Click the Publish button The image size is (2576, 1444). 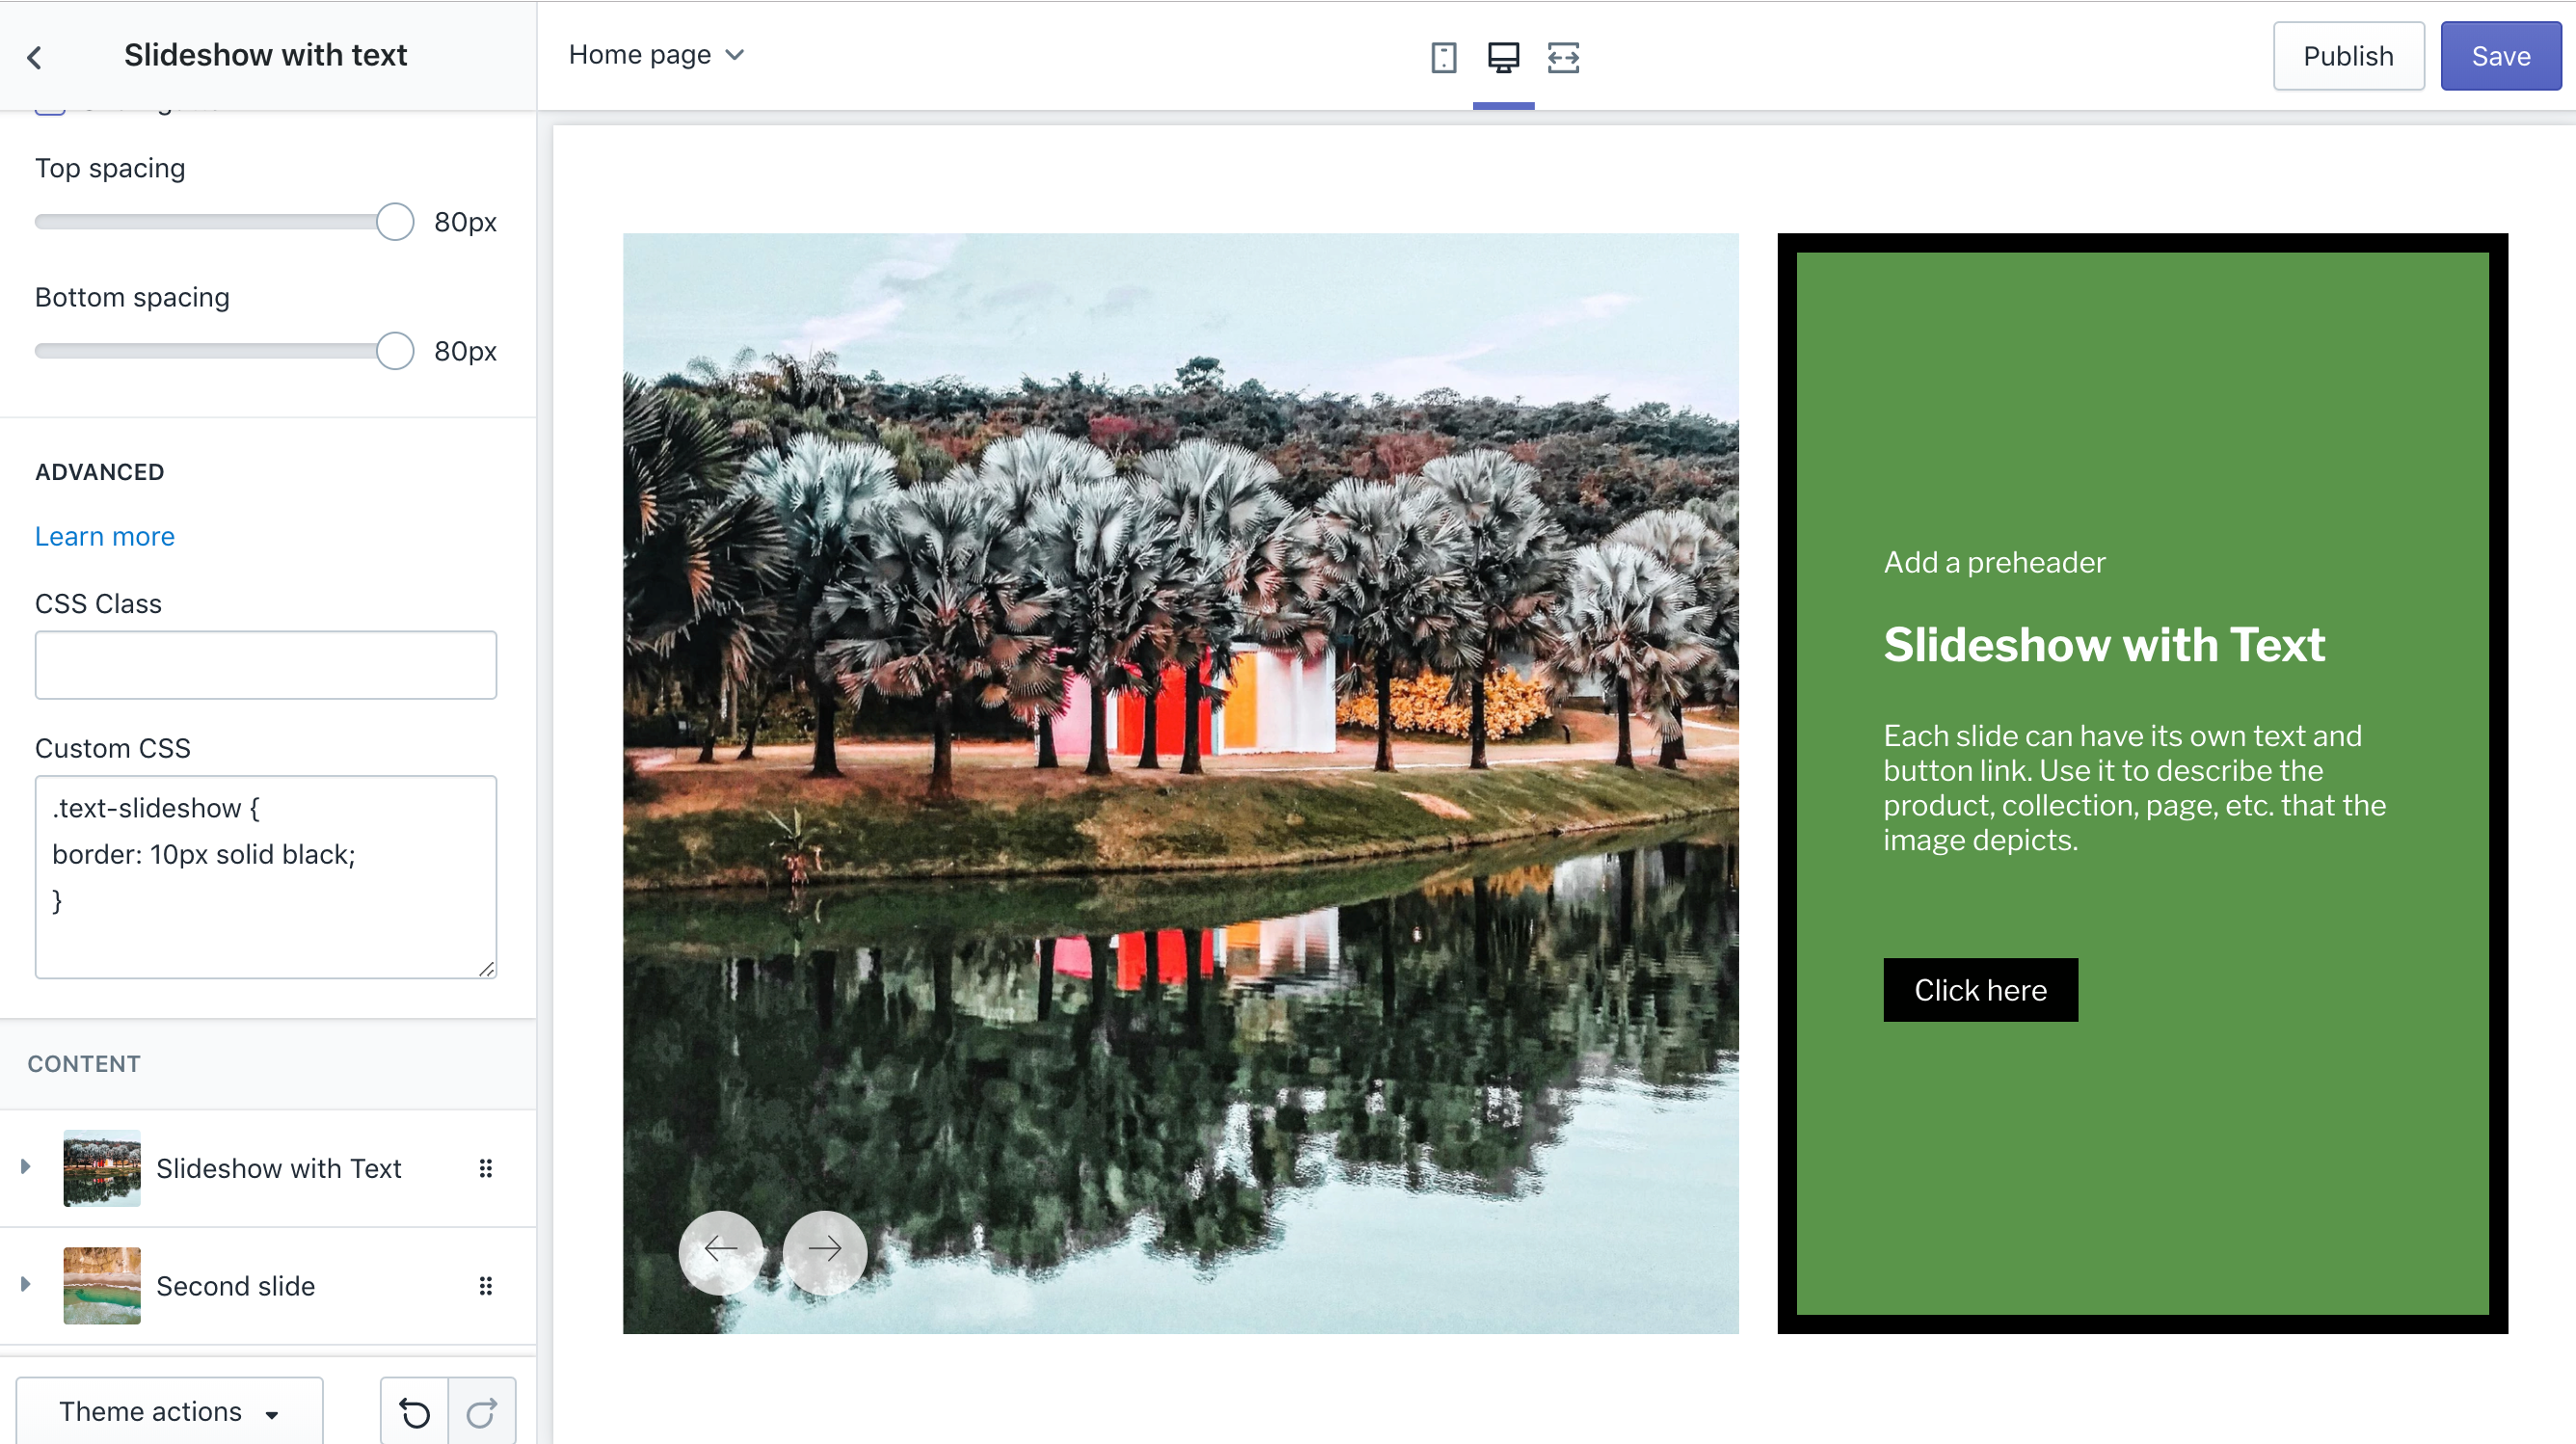(x=2348, y=55)
